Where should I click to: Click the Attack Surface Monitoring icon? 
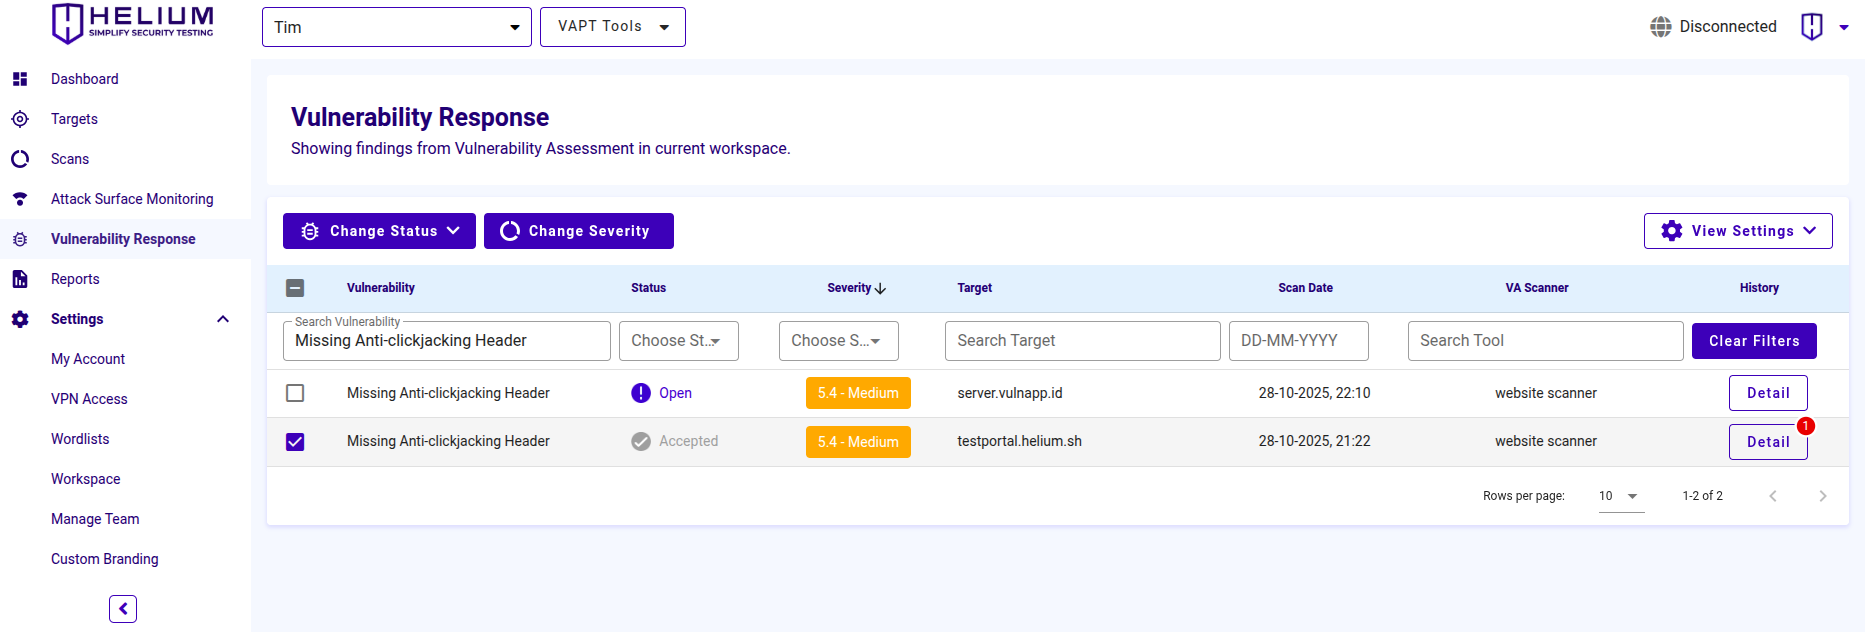click(x=20, y=199)
